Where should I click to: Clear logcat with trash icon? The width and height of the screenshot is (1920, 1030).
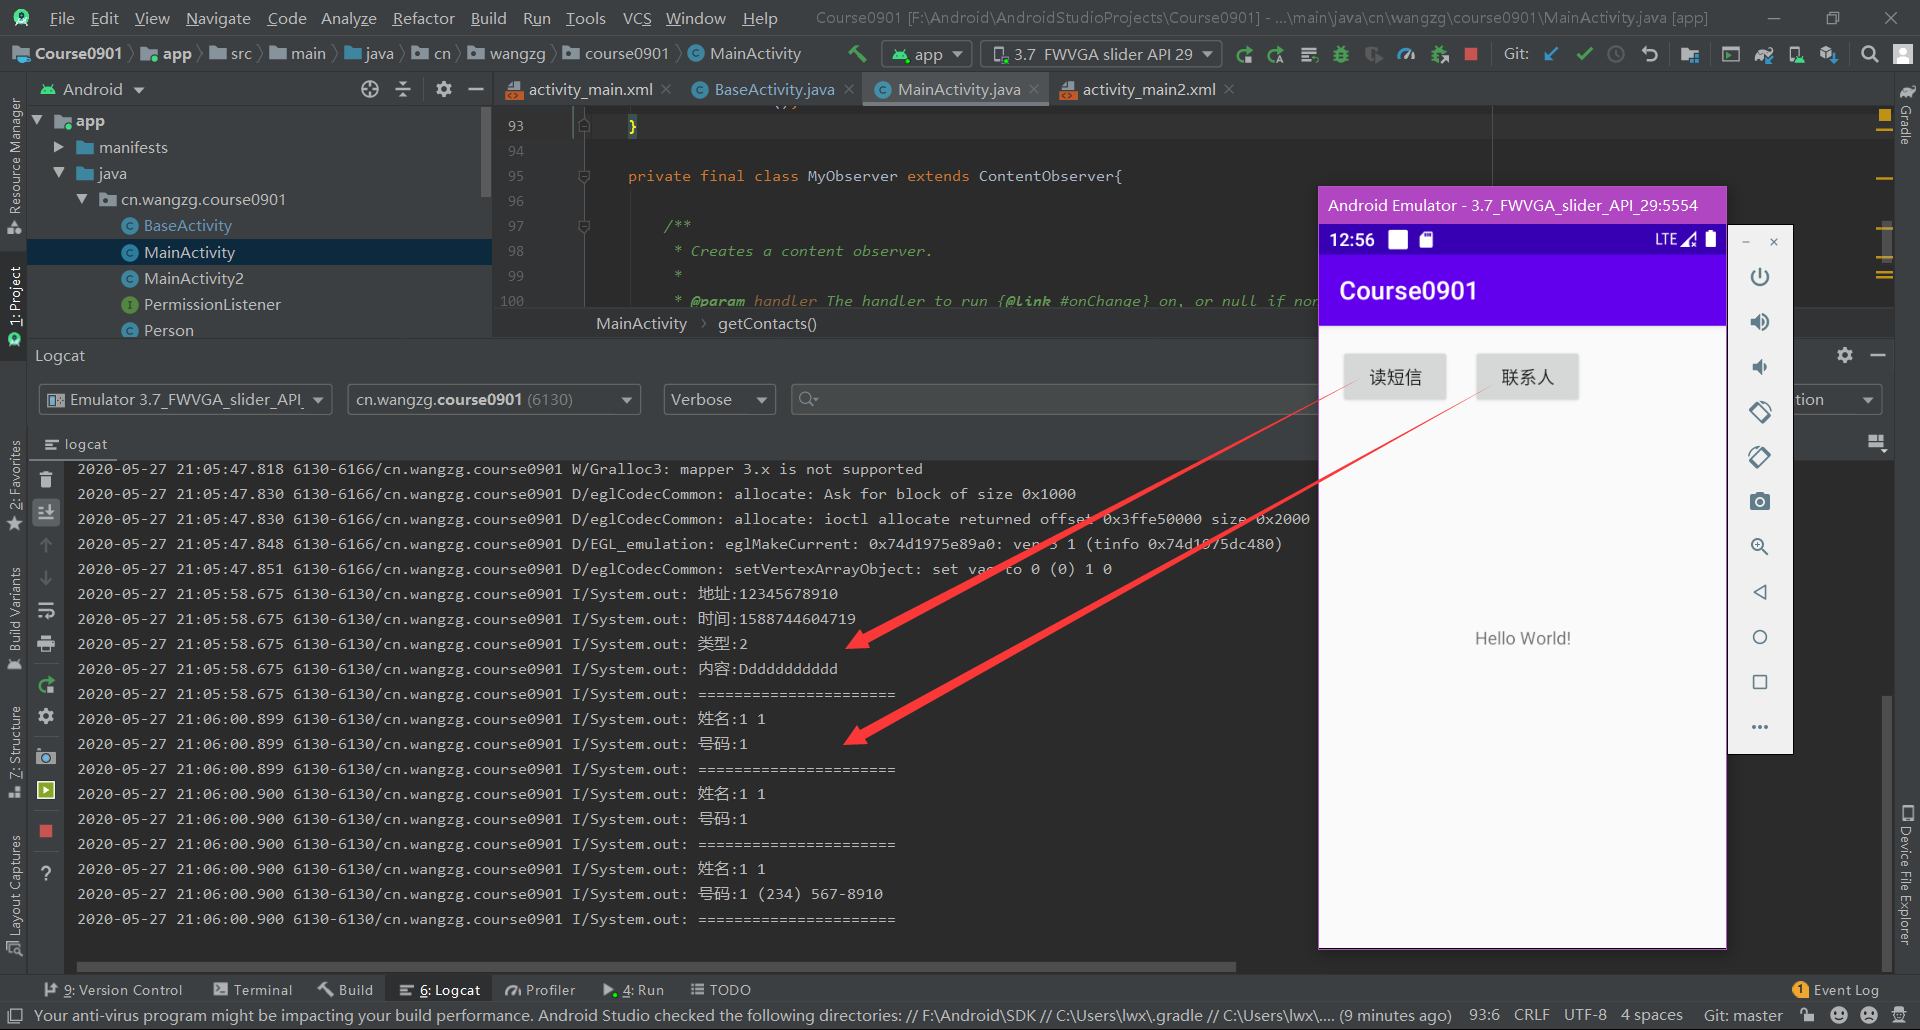(x=46, y=479)
